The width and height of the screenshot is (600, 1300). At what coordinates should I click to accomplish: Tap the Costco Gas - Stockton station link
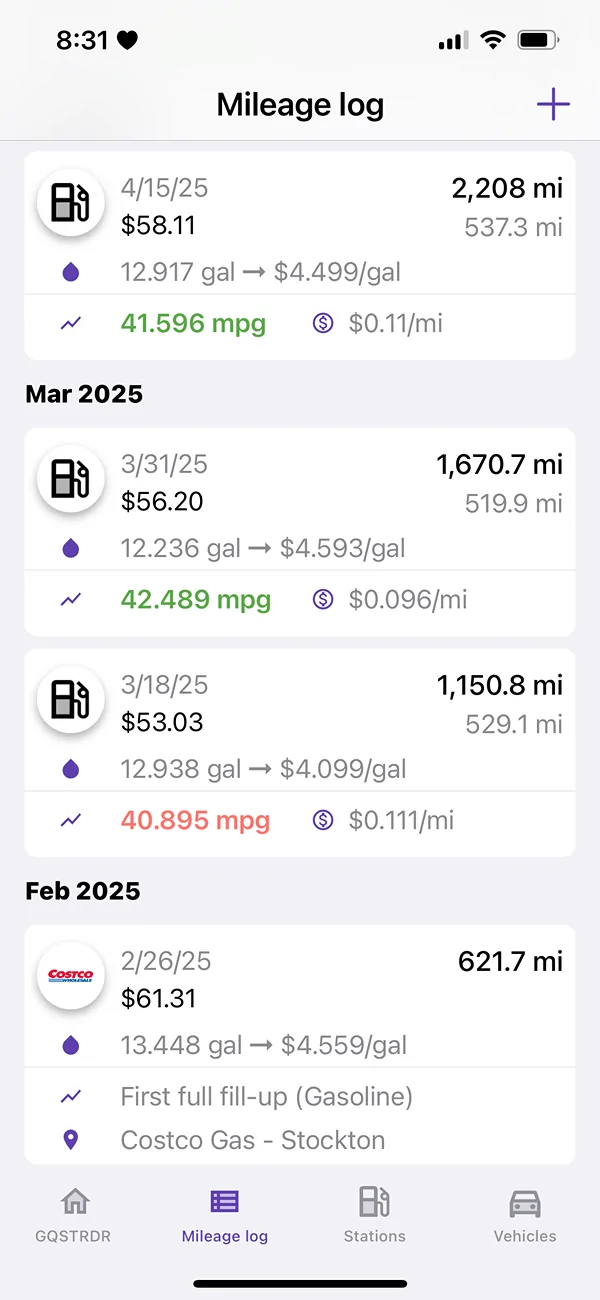coord(253,1140)
